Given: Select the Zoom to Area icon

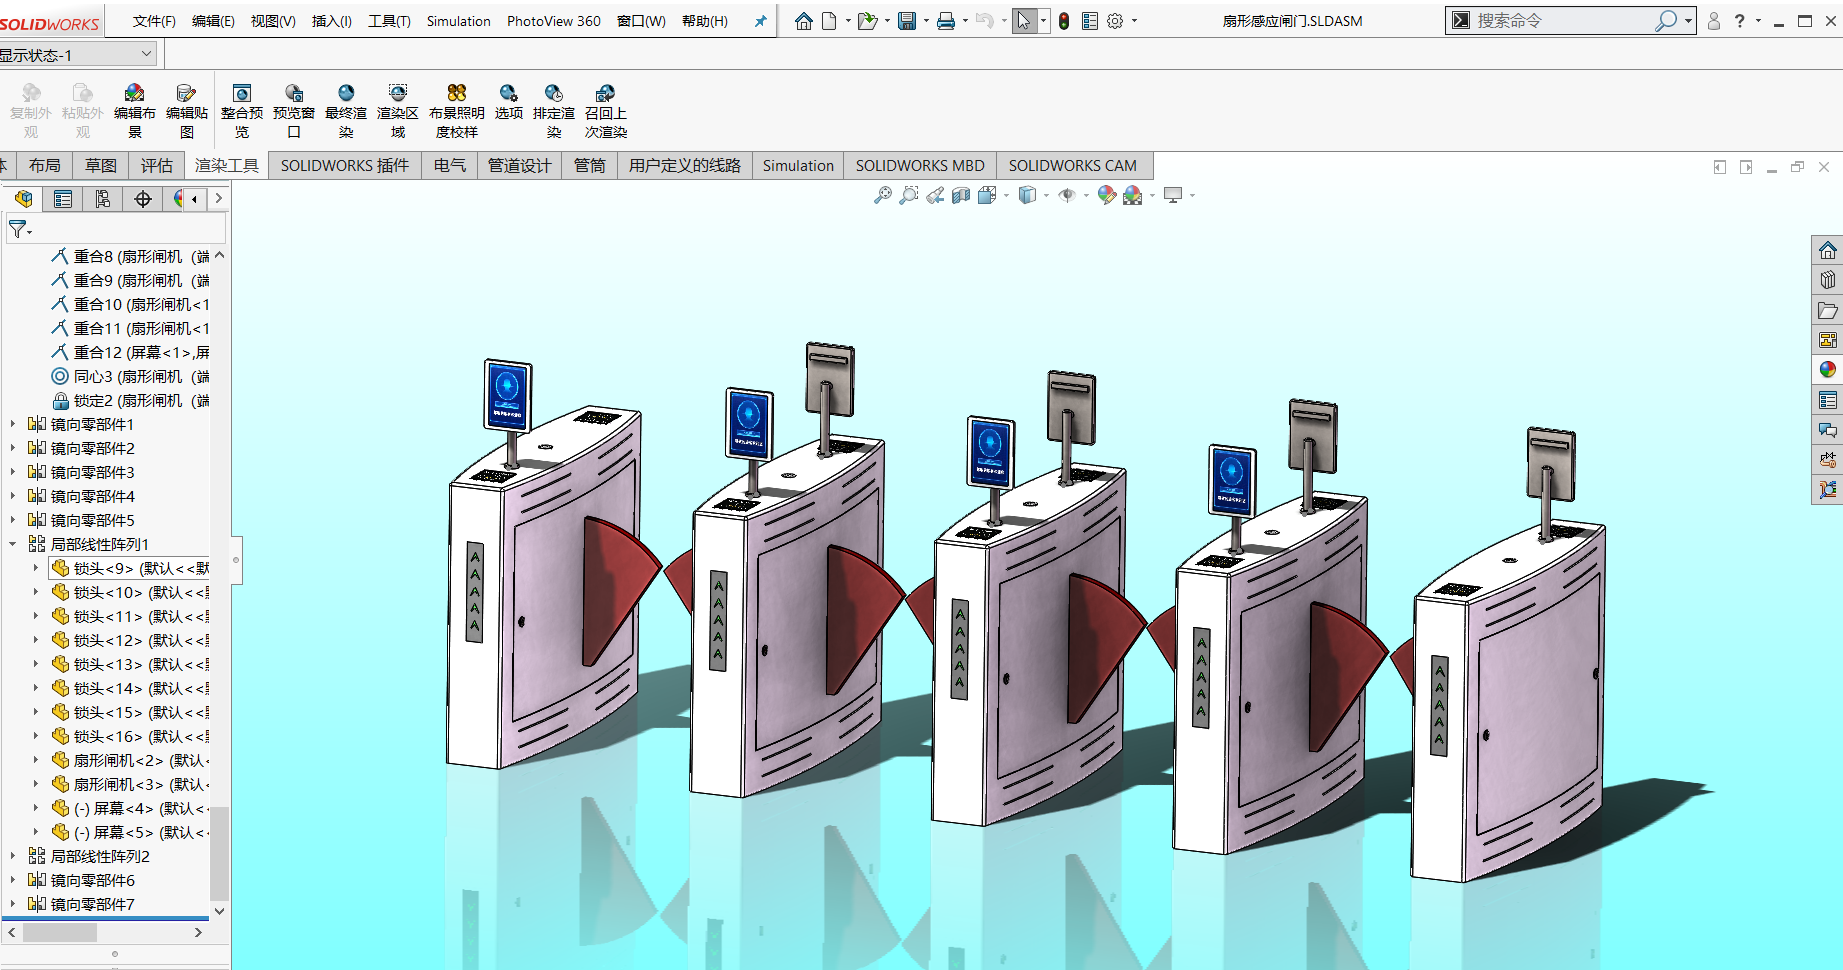Looking at the screenshot, I should pos(908,195).
